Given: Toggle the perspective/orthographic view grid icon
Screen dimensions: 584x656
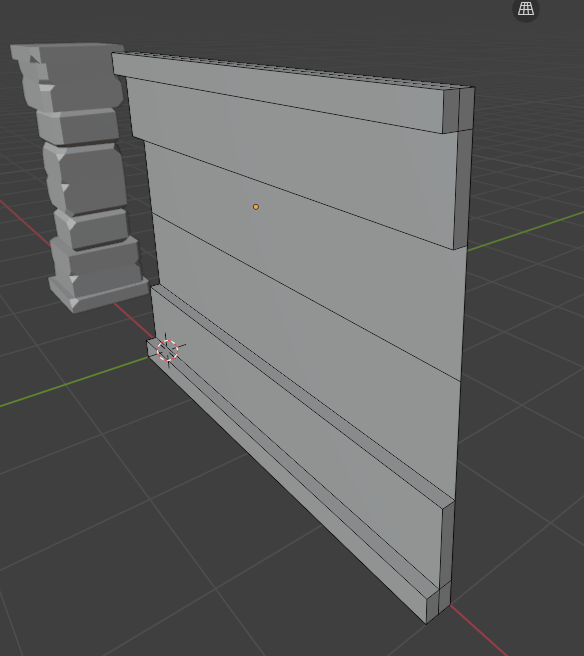Looking at the screenshot, I should click(x=526, y=9).
